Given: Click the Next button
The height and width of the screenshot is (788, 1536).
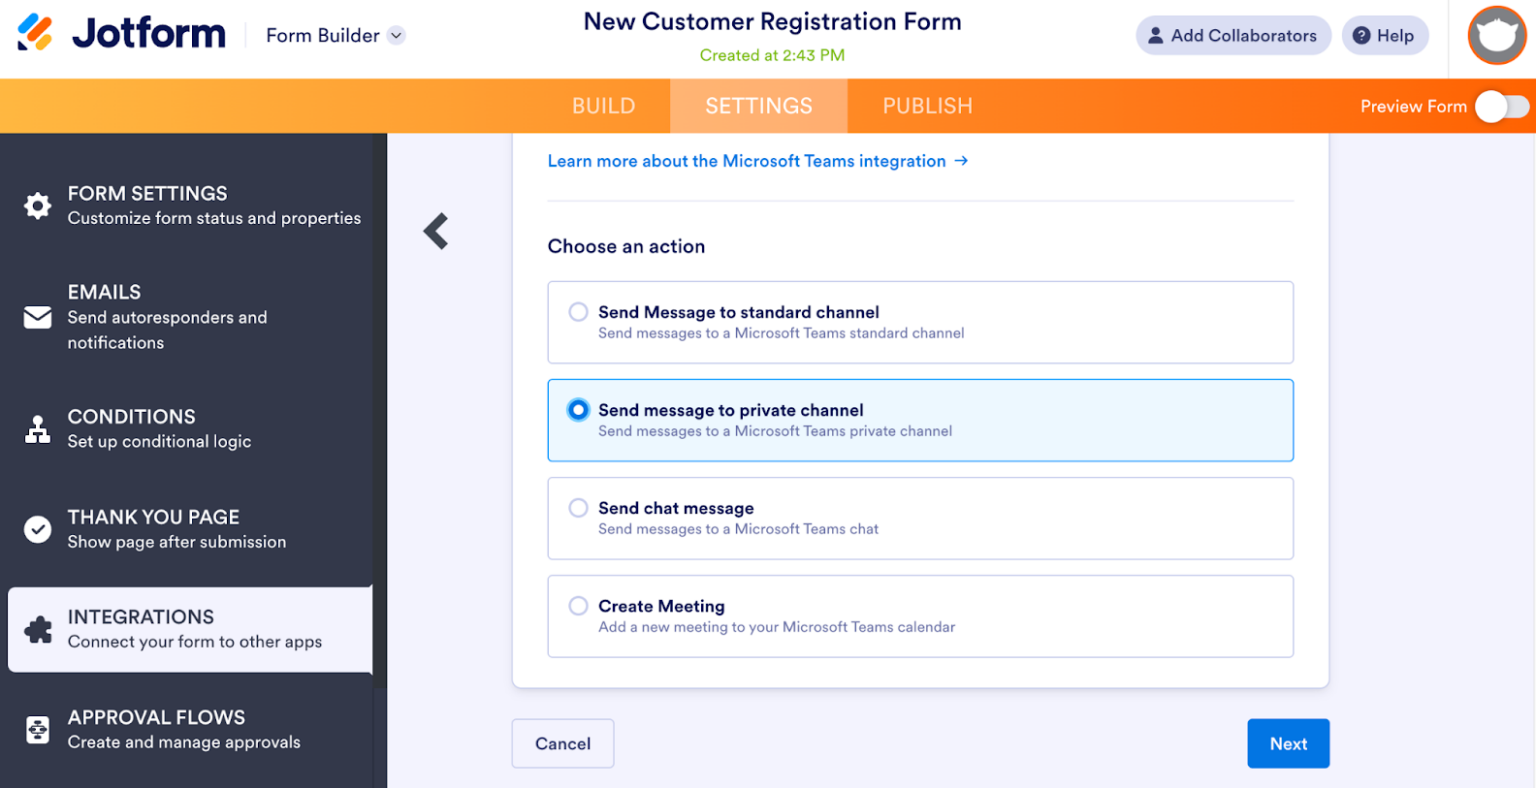Looking at the screenshot, I should pyautogui.click(x=1288, y=743).
